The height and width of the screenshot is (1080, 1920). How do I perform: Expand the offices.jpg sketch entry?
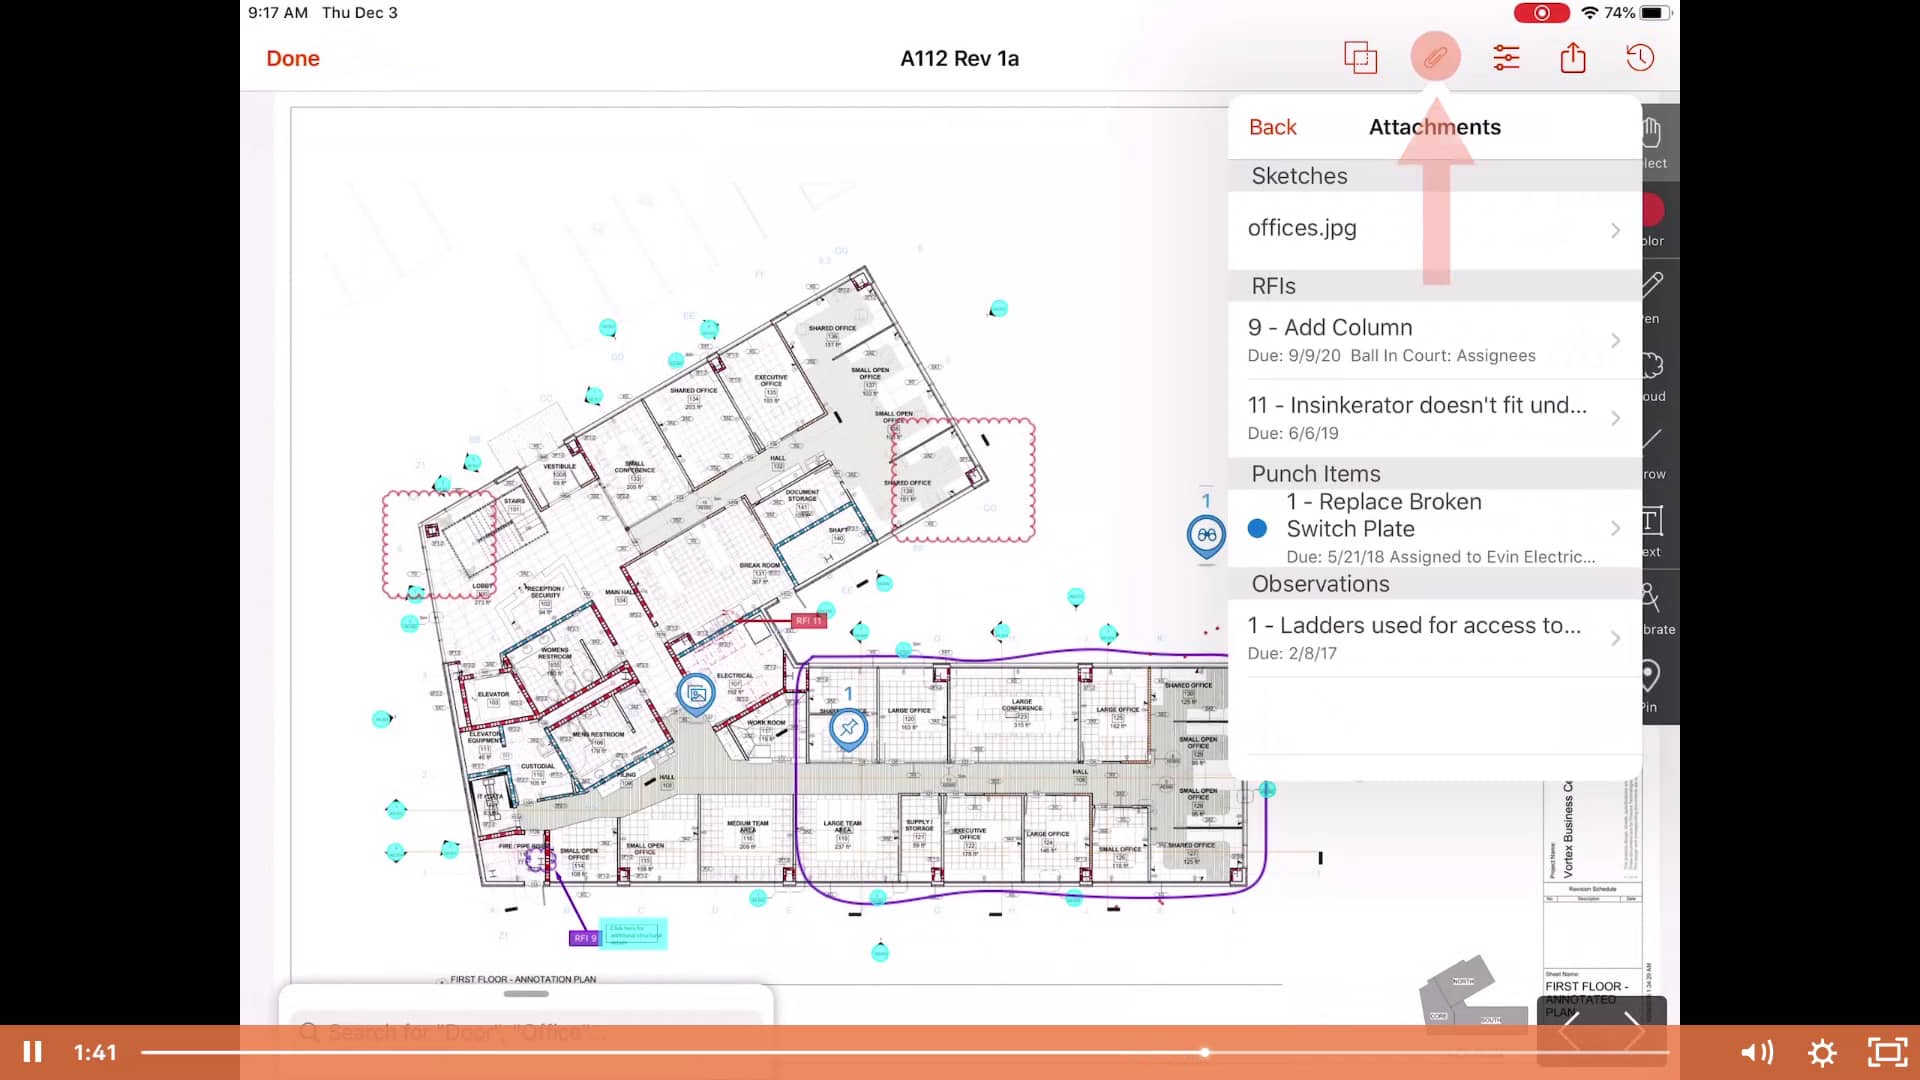tap(1430, 228)
